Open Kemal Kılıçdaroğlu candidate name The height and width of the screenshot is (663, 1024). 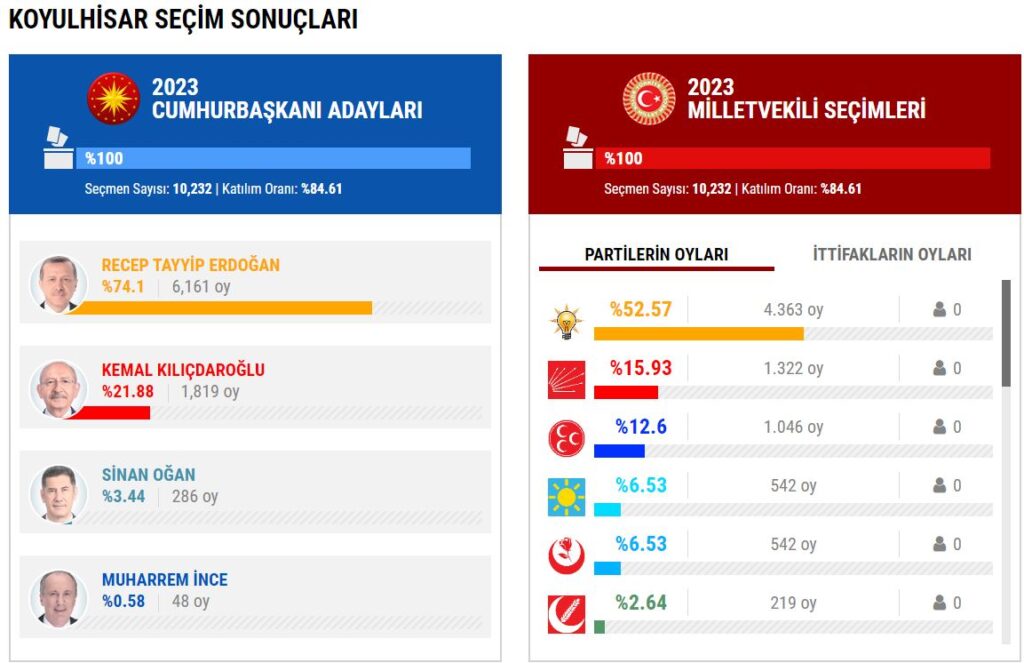click(183, 370)
